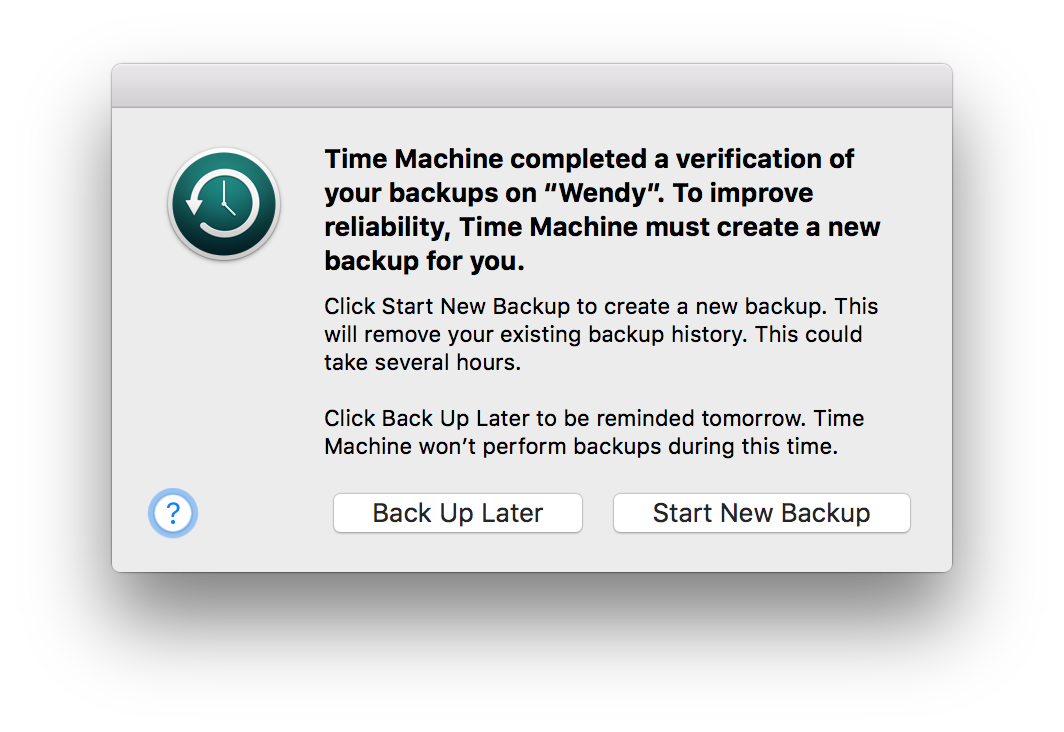Viewport: 1064px width, 732px height.
Task: Choose Back Up Later
Action: (x=457, y=513)
